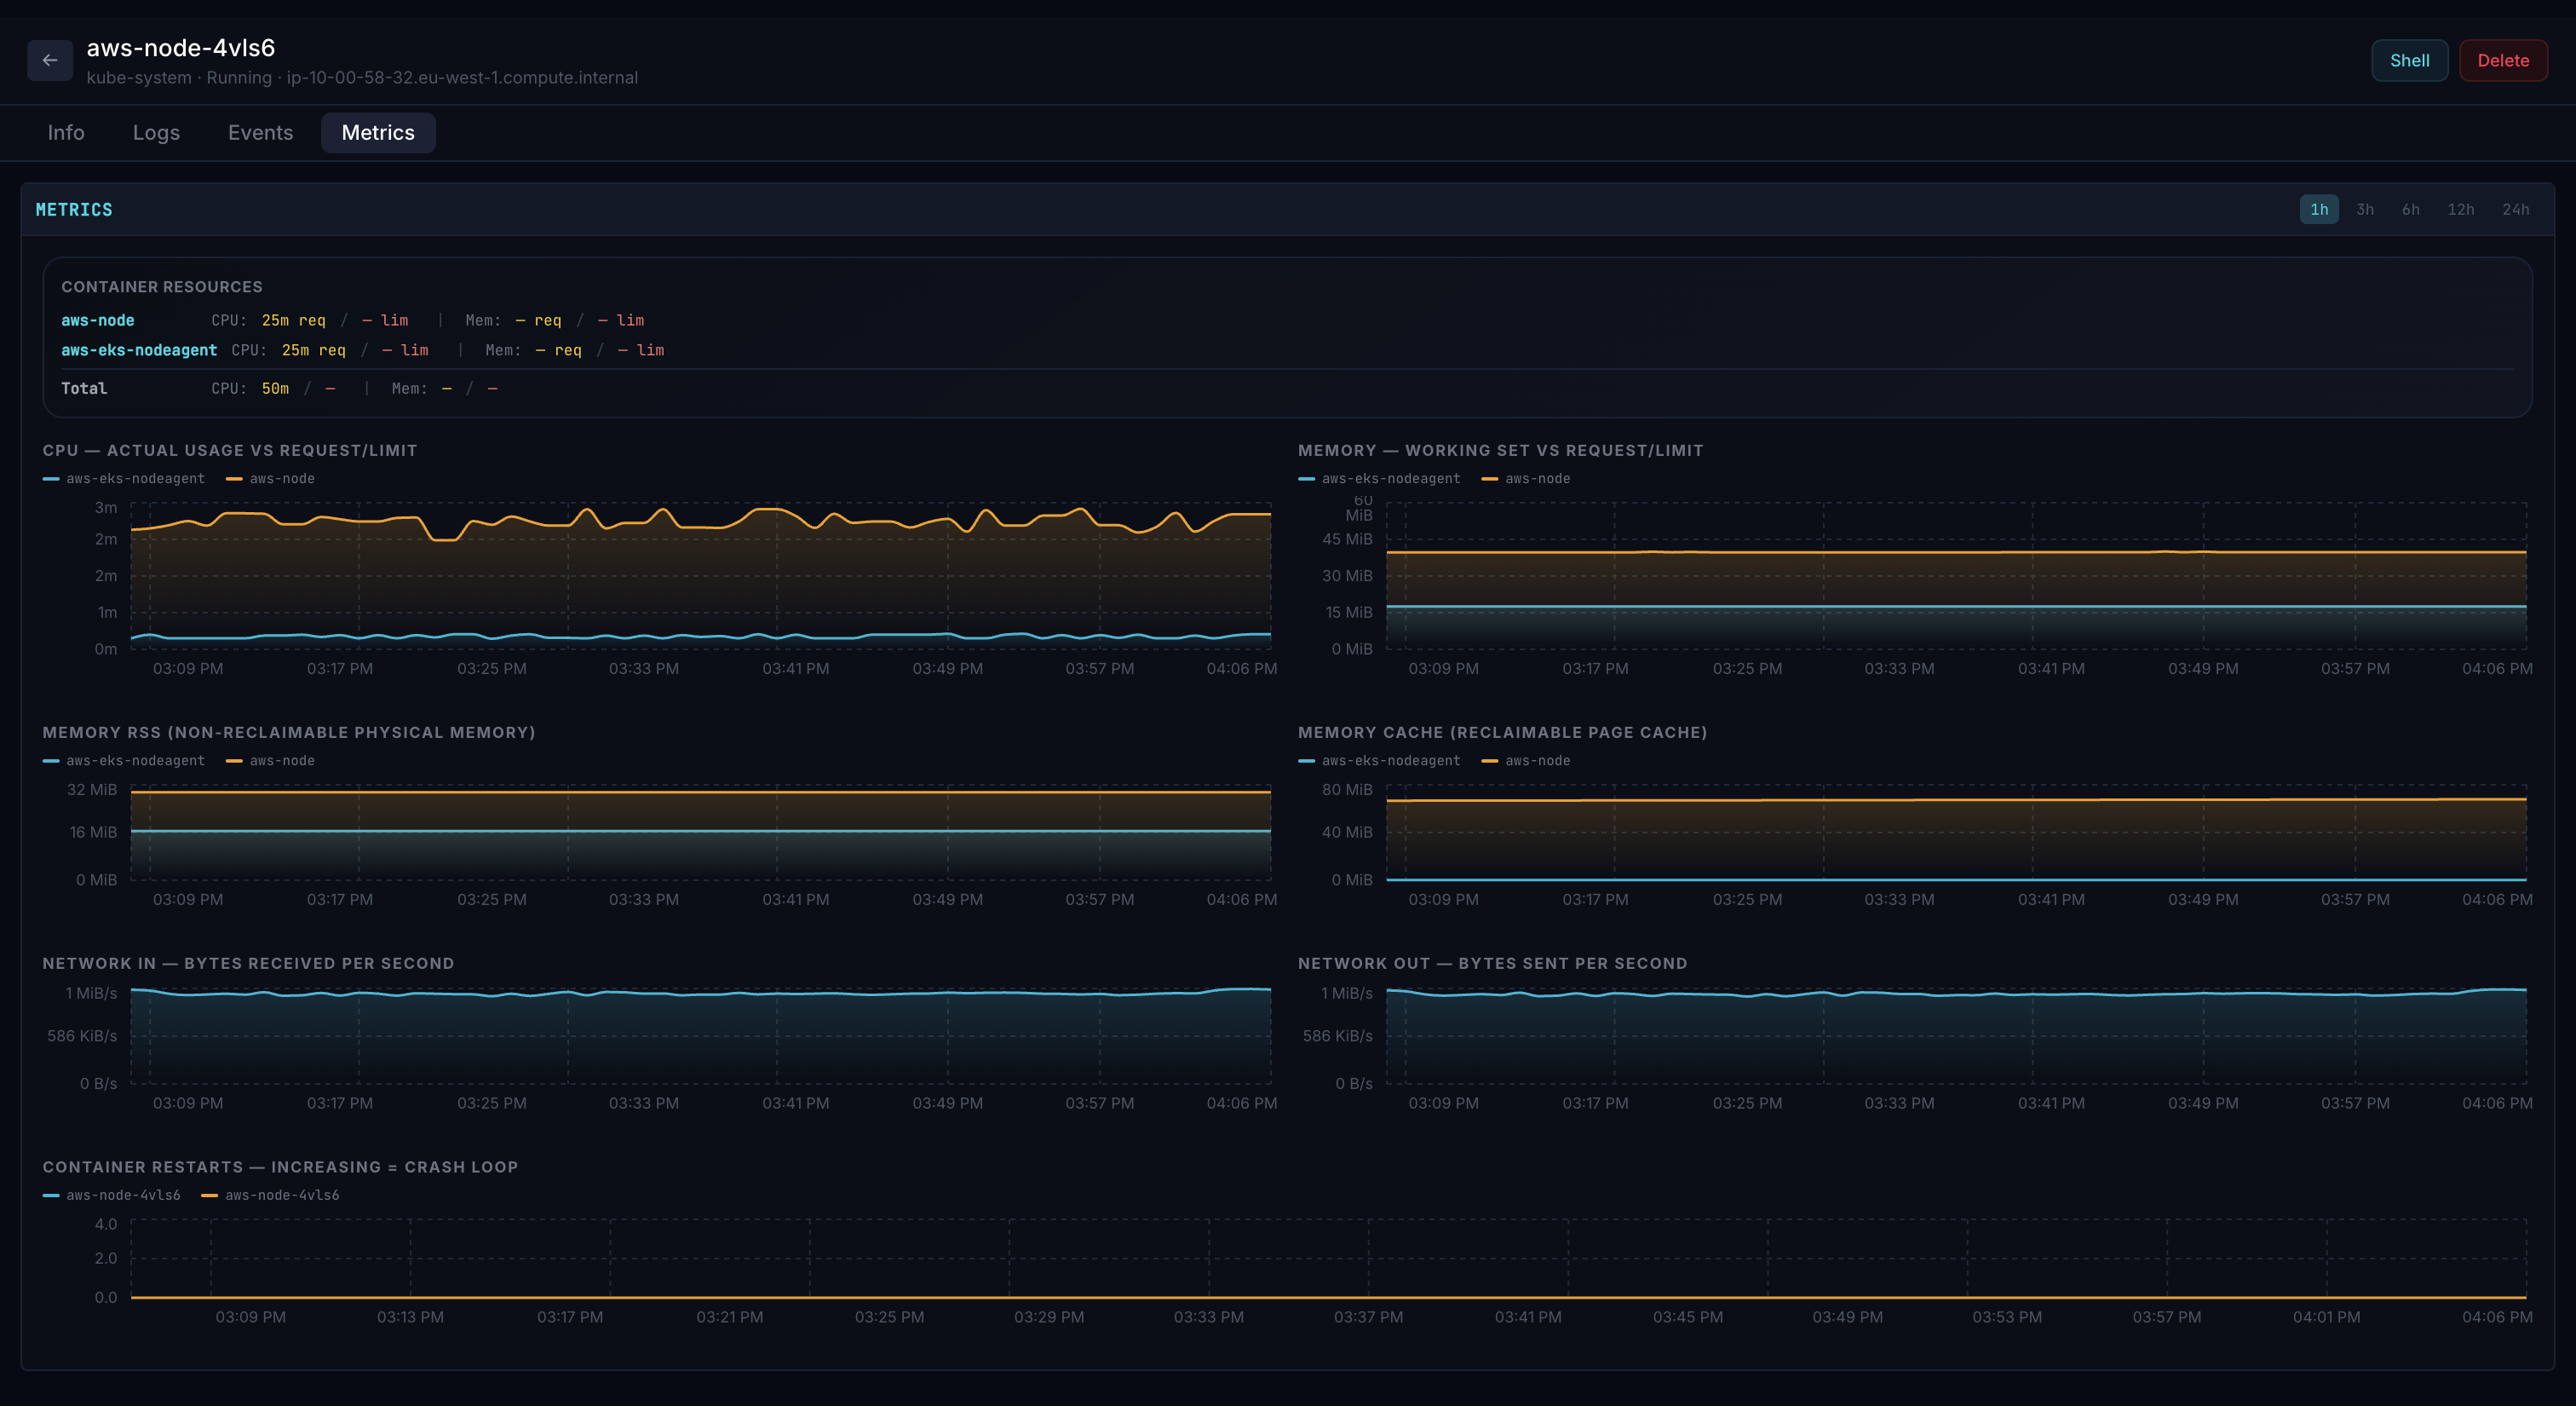Keep the 1h time range selected
The width and height of the screenshot is (2576, 1406).
[2319, 209]
